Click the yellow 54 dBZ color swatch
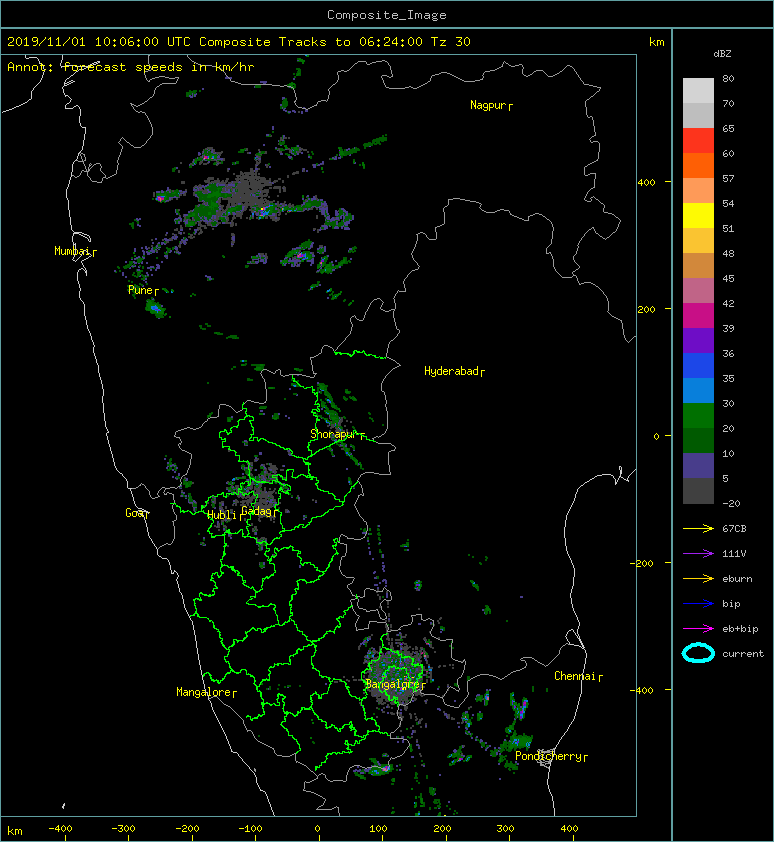Viewport: 774px width, 842px height. pyautogui.click(x=698, y=215)
